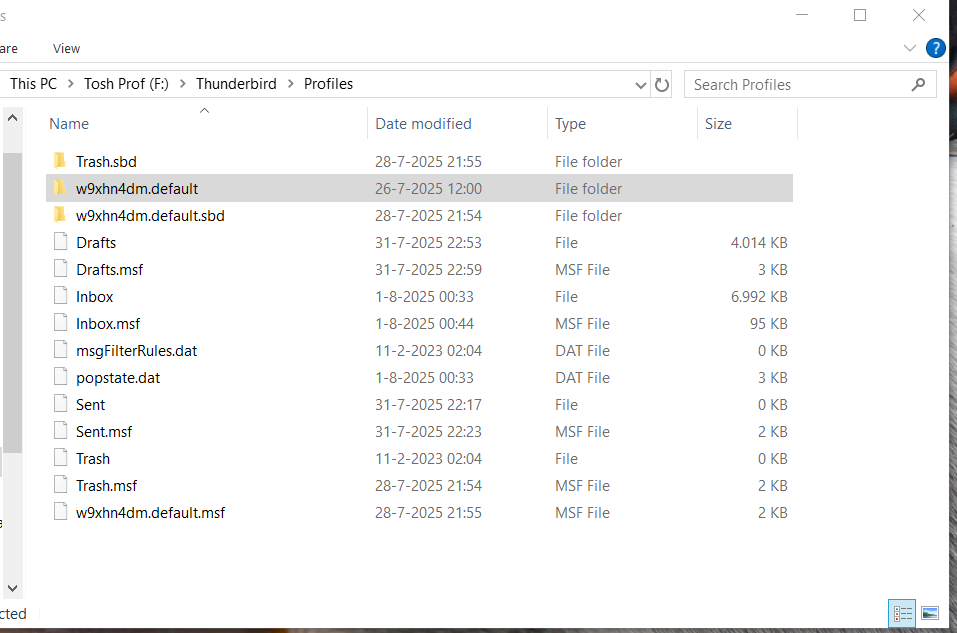
Task: Click the Trash.sbd folder icon
Action: click(x=60, y=161)
